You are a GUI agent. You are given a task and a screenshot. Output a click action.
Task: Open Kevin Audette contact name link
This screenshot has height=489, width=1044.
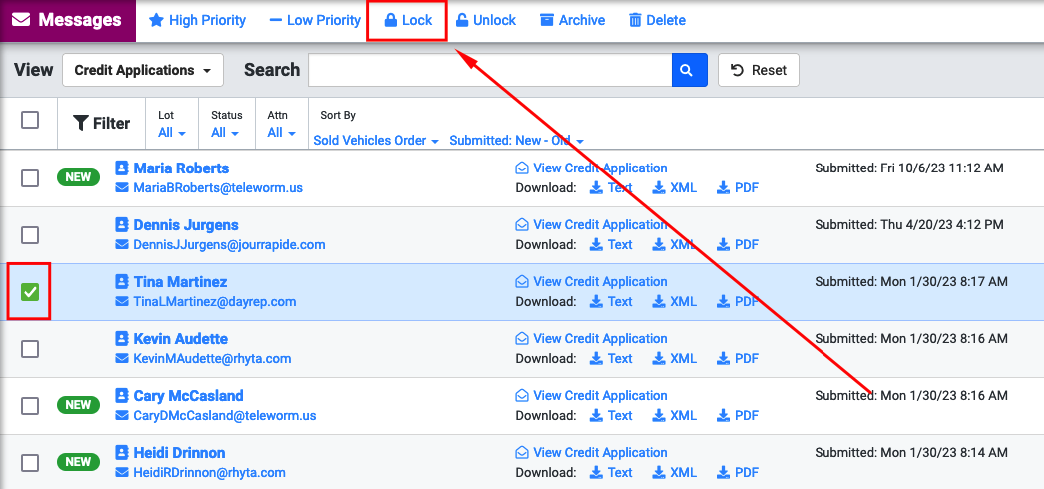180,338
